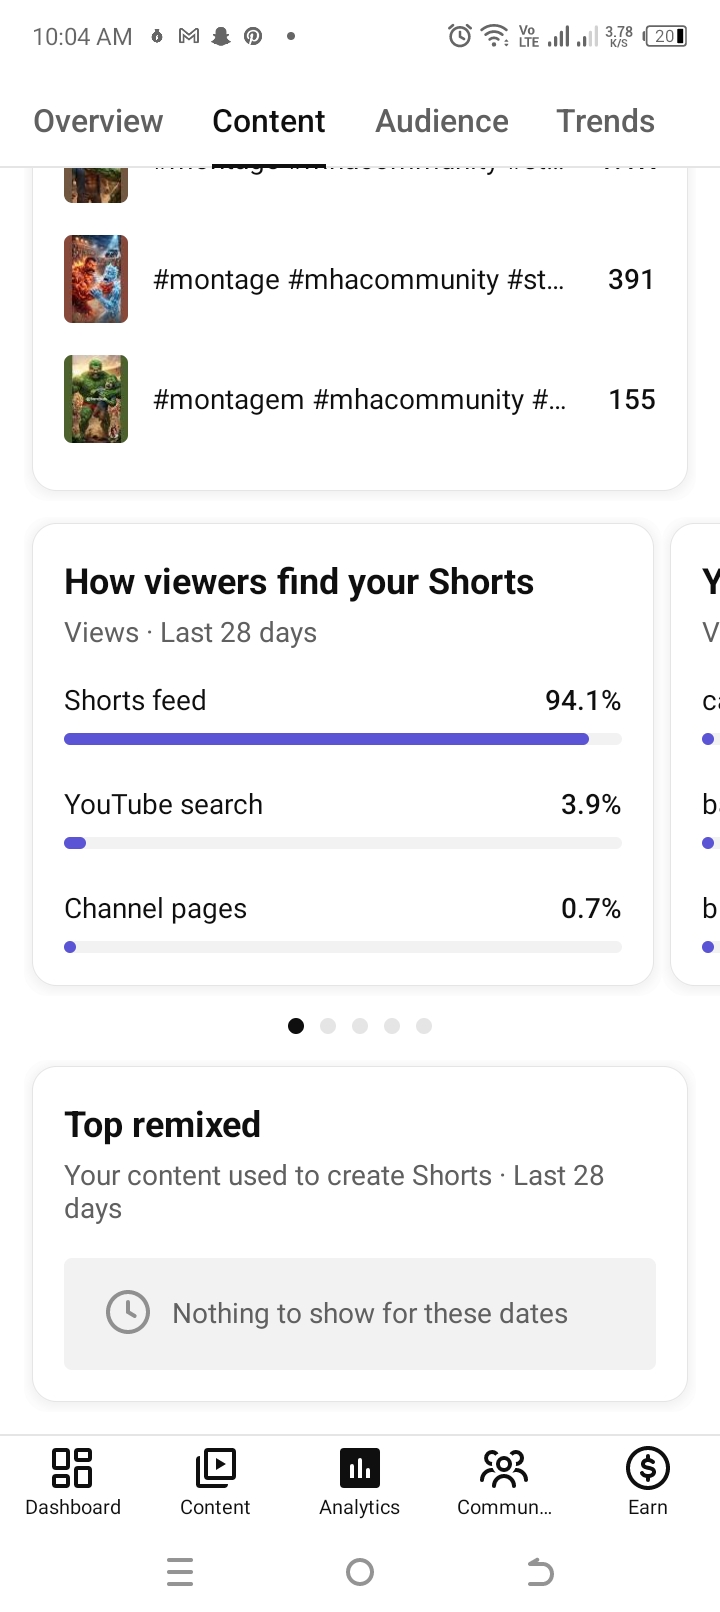Tap the Earn dollar sign icon
This screenshot has width=720, height=1612.
[x=648, y=1467]
